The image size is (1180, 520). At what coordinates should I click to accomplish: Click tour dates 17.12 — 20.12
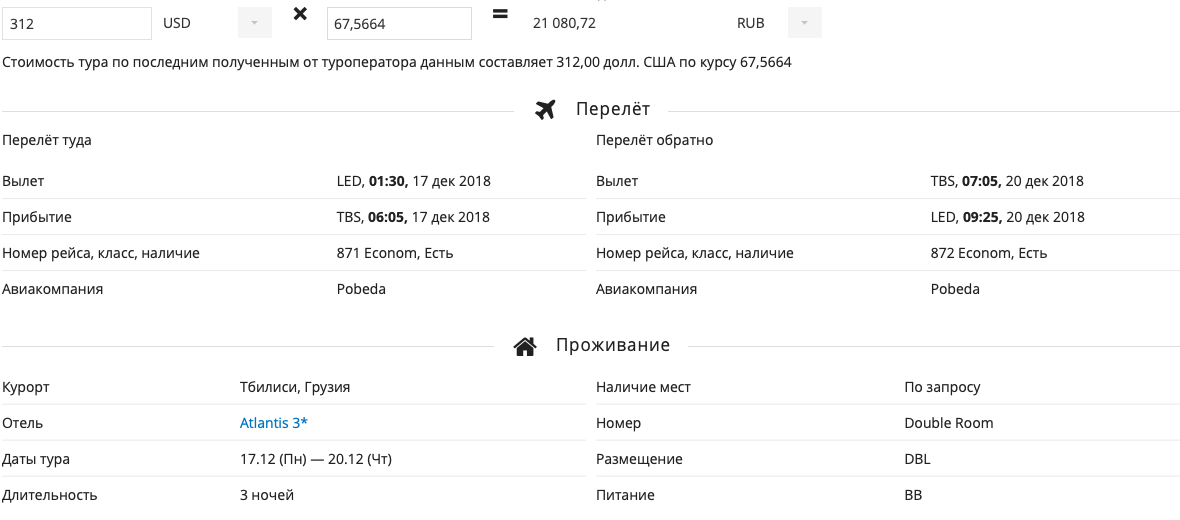click(x=316, y=459)
